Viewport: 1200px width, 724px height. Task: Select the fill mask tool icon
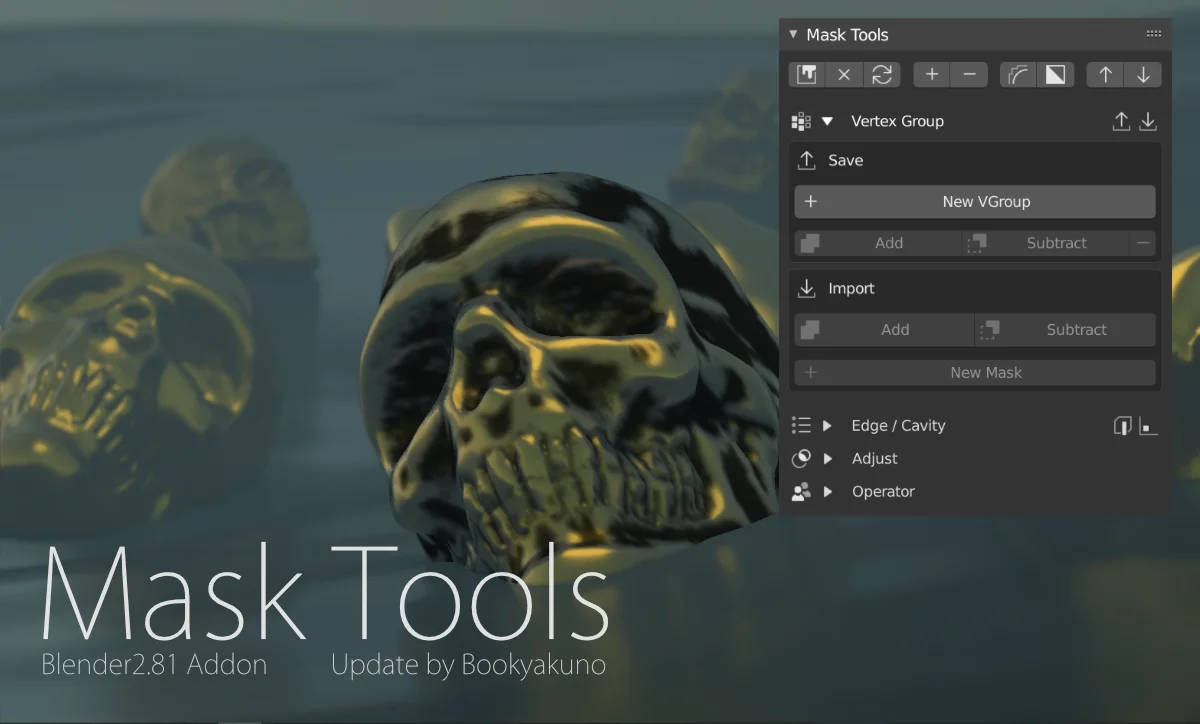(807, 74)
